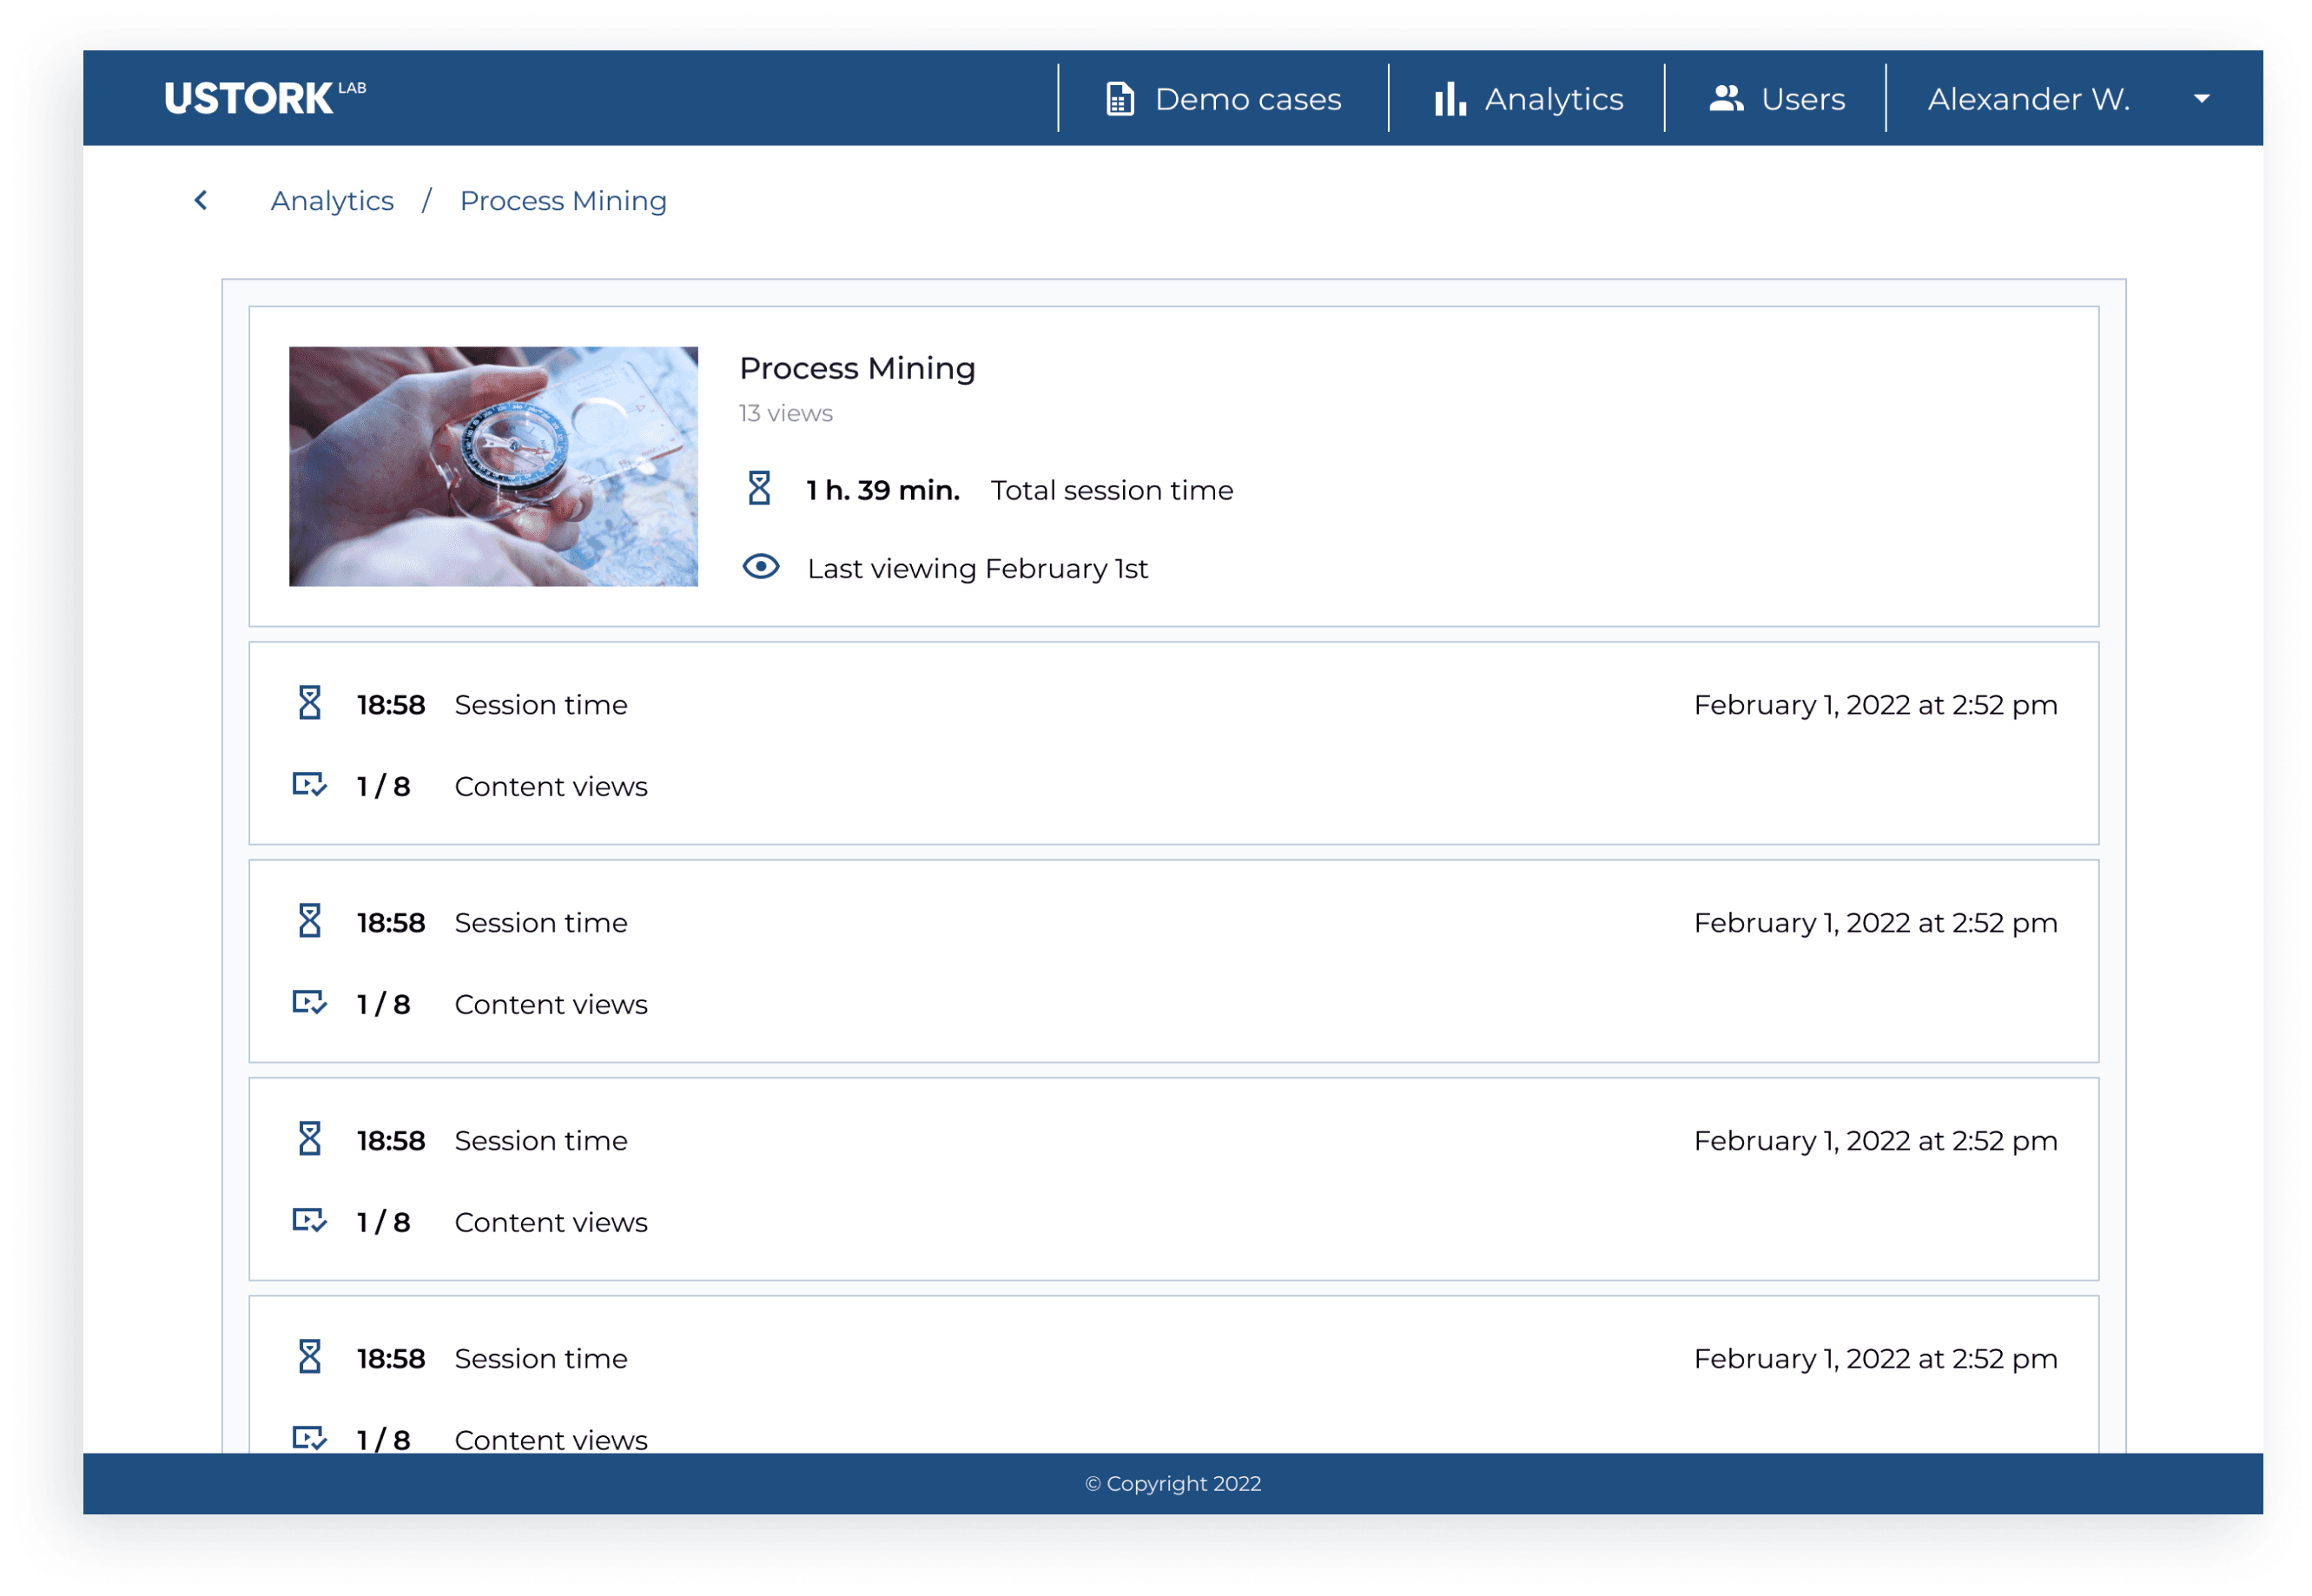
Task: Click the Analytics bar chart icon
Action: point(1449,99)
